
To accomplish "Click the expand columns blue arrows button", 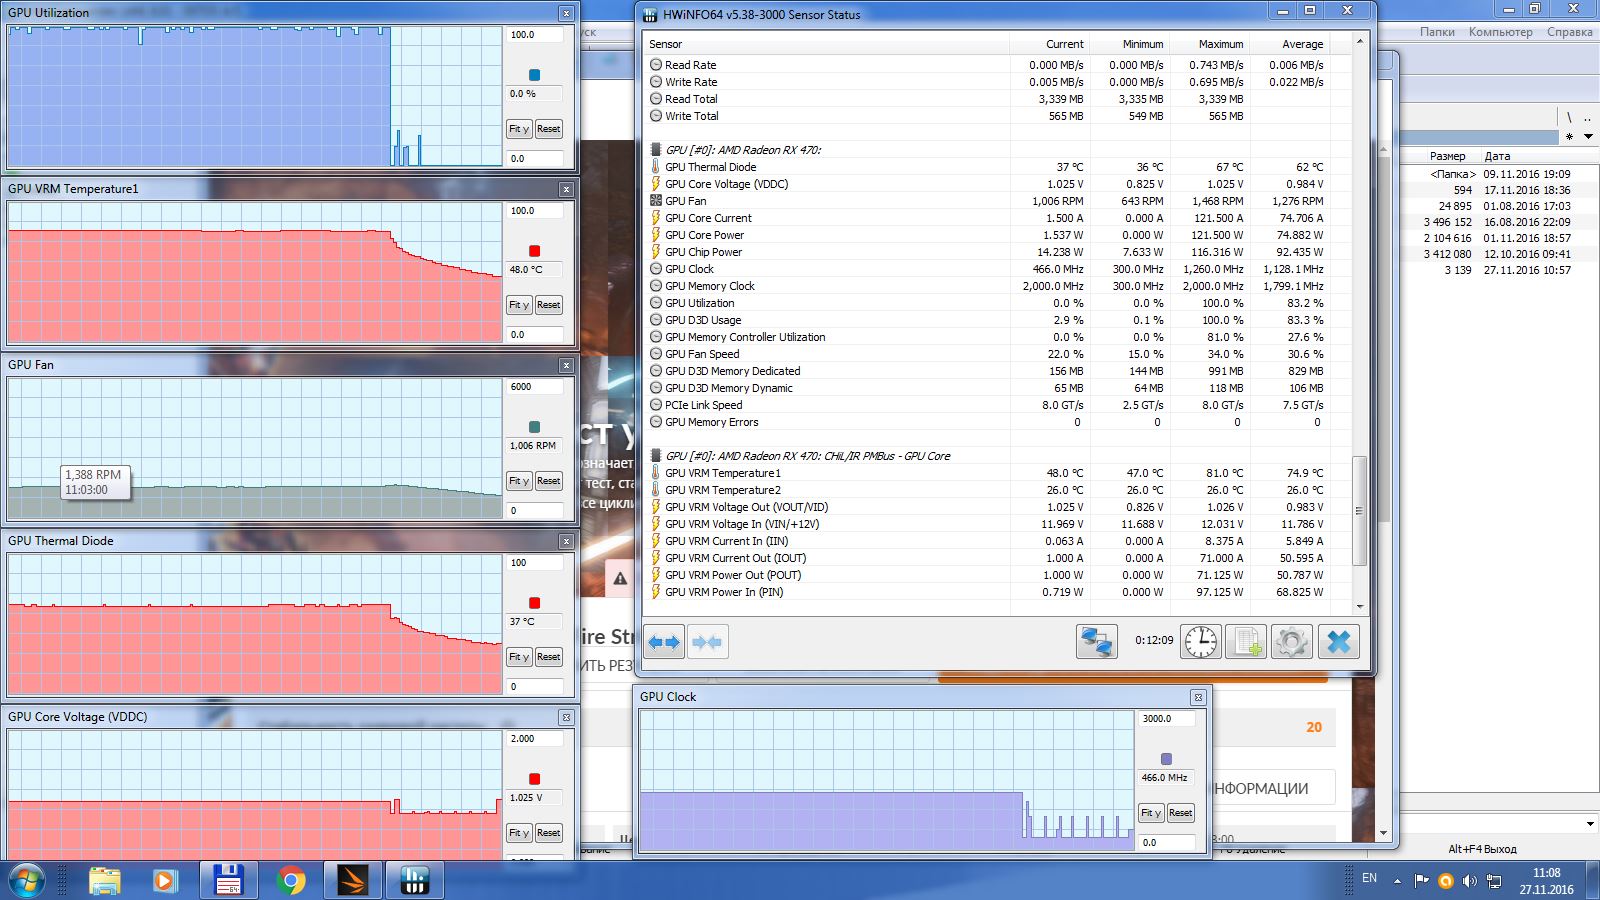I will pyautogui.click(x=664, y=642).
